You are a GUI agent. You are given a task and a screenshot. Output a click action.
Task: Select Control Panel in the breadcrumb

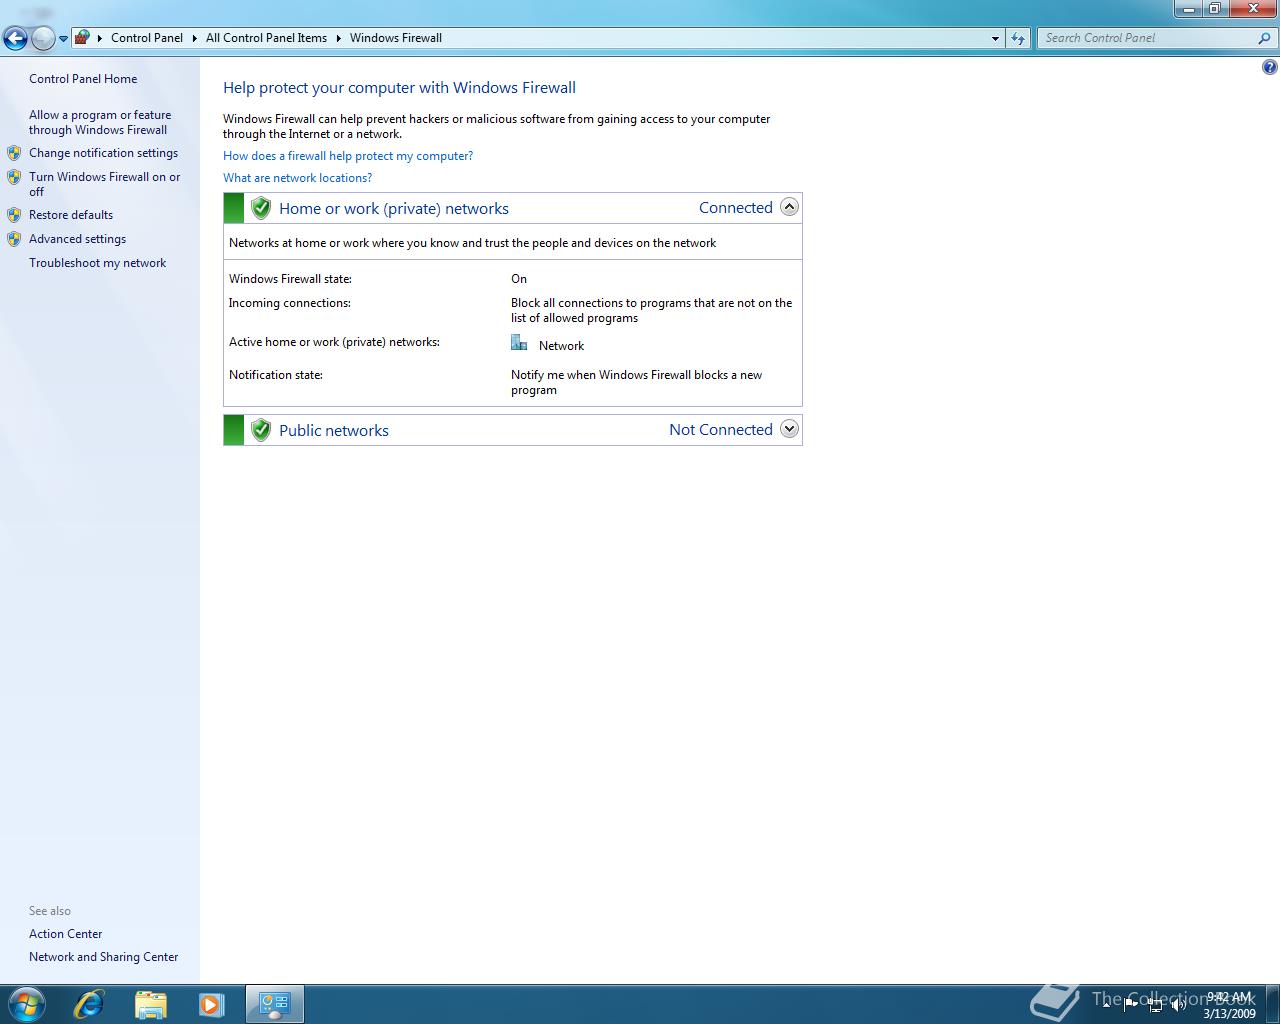147,38
